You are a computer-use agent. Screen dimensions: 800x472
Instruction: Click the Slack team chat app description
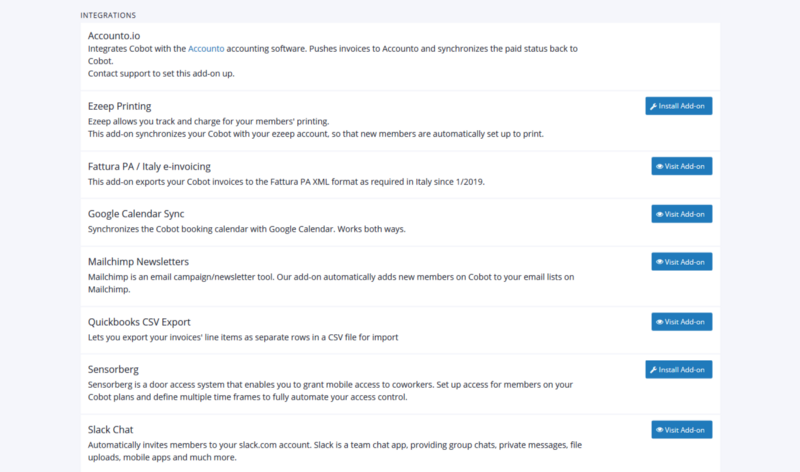click(335, 451)
